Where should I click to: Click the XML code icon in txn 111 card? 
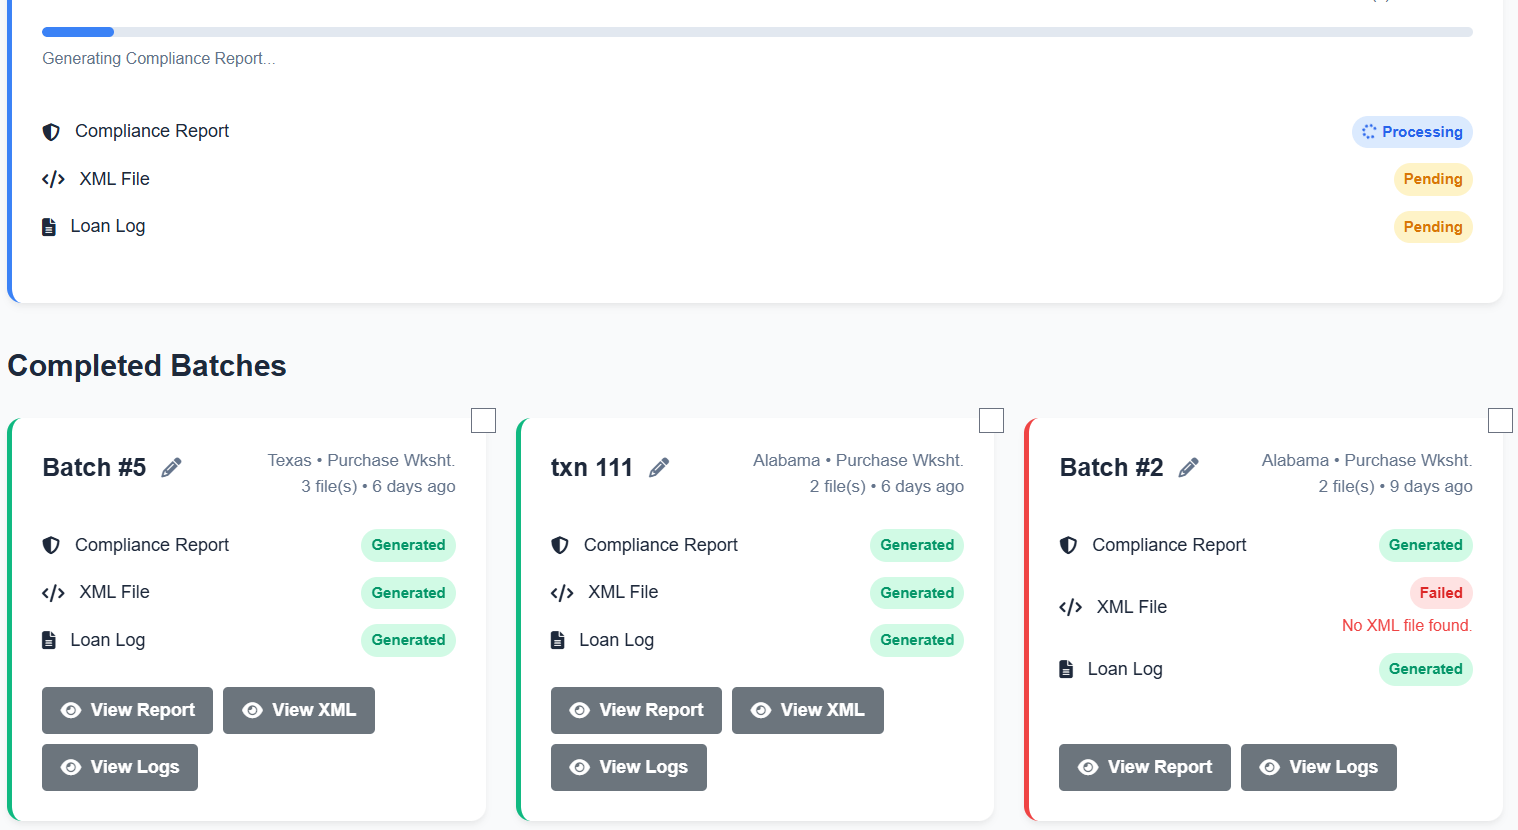562,593
